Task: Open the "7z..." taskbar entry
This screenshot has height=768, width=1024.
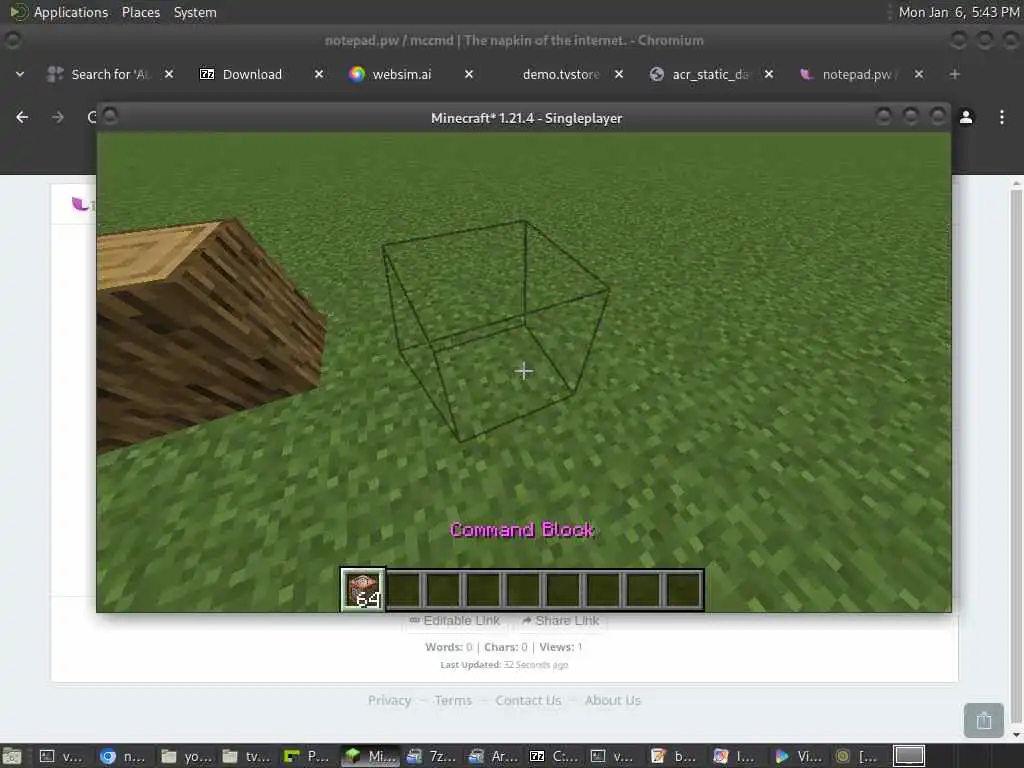Action: pos(430,756)
